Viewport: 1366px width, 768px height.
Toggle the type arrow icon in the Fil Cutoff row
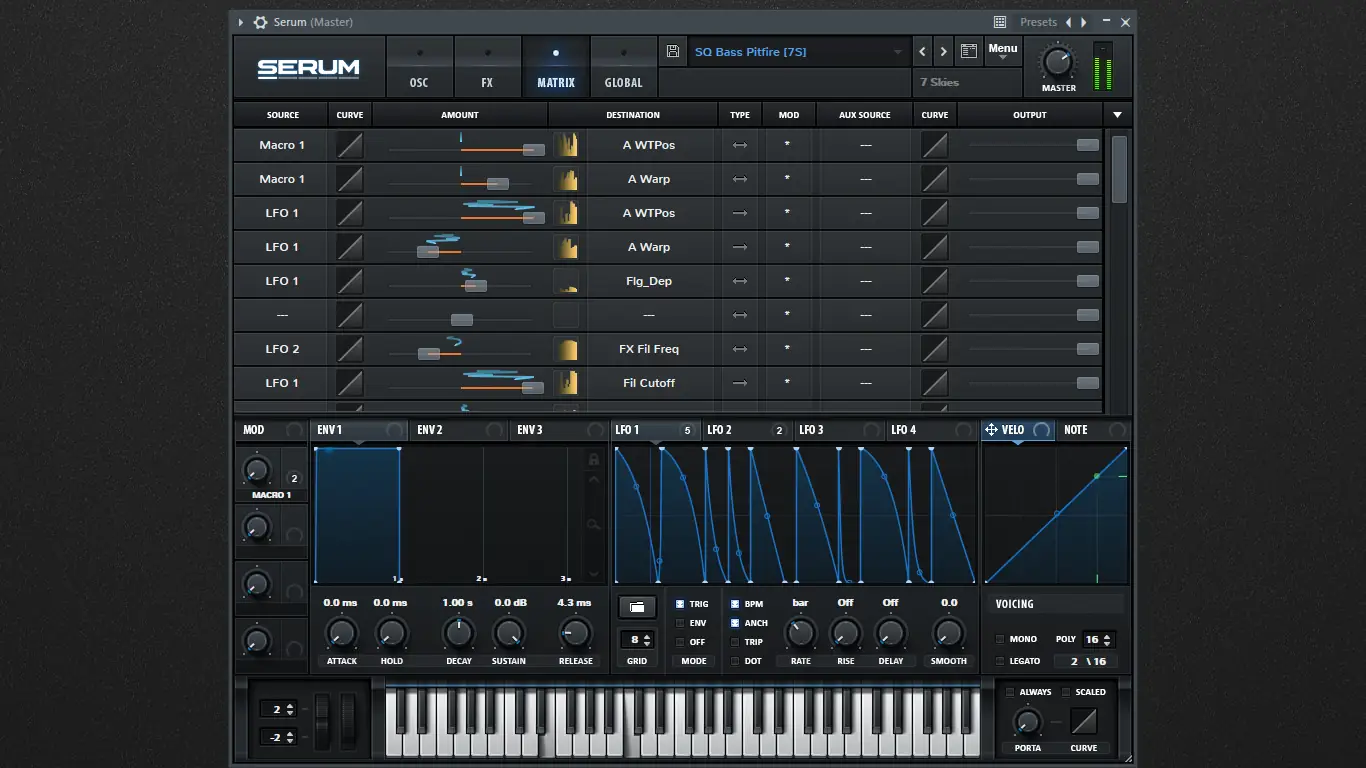[740, 383]
